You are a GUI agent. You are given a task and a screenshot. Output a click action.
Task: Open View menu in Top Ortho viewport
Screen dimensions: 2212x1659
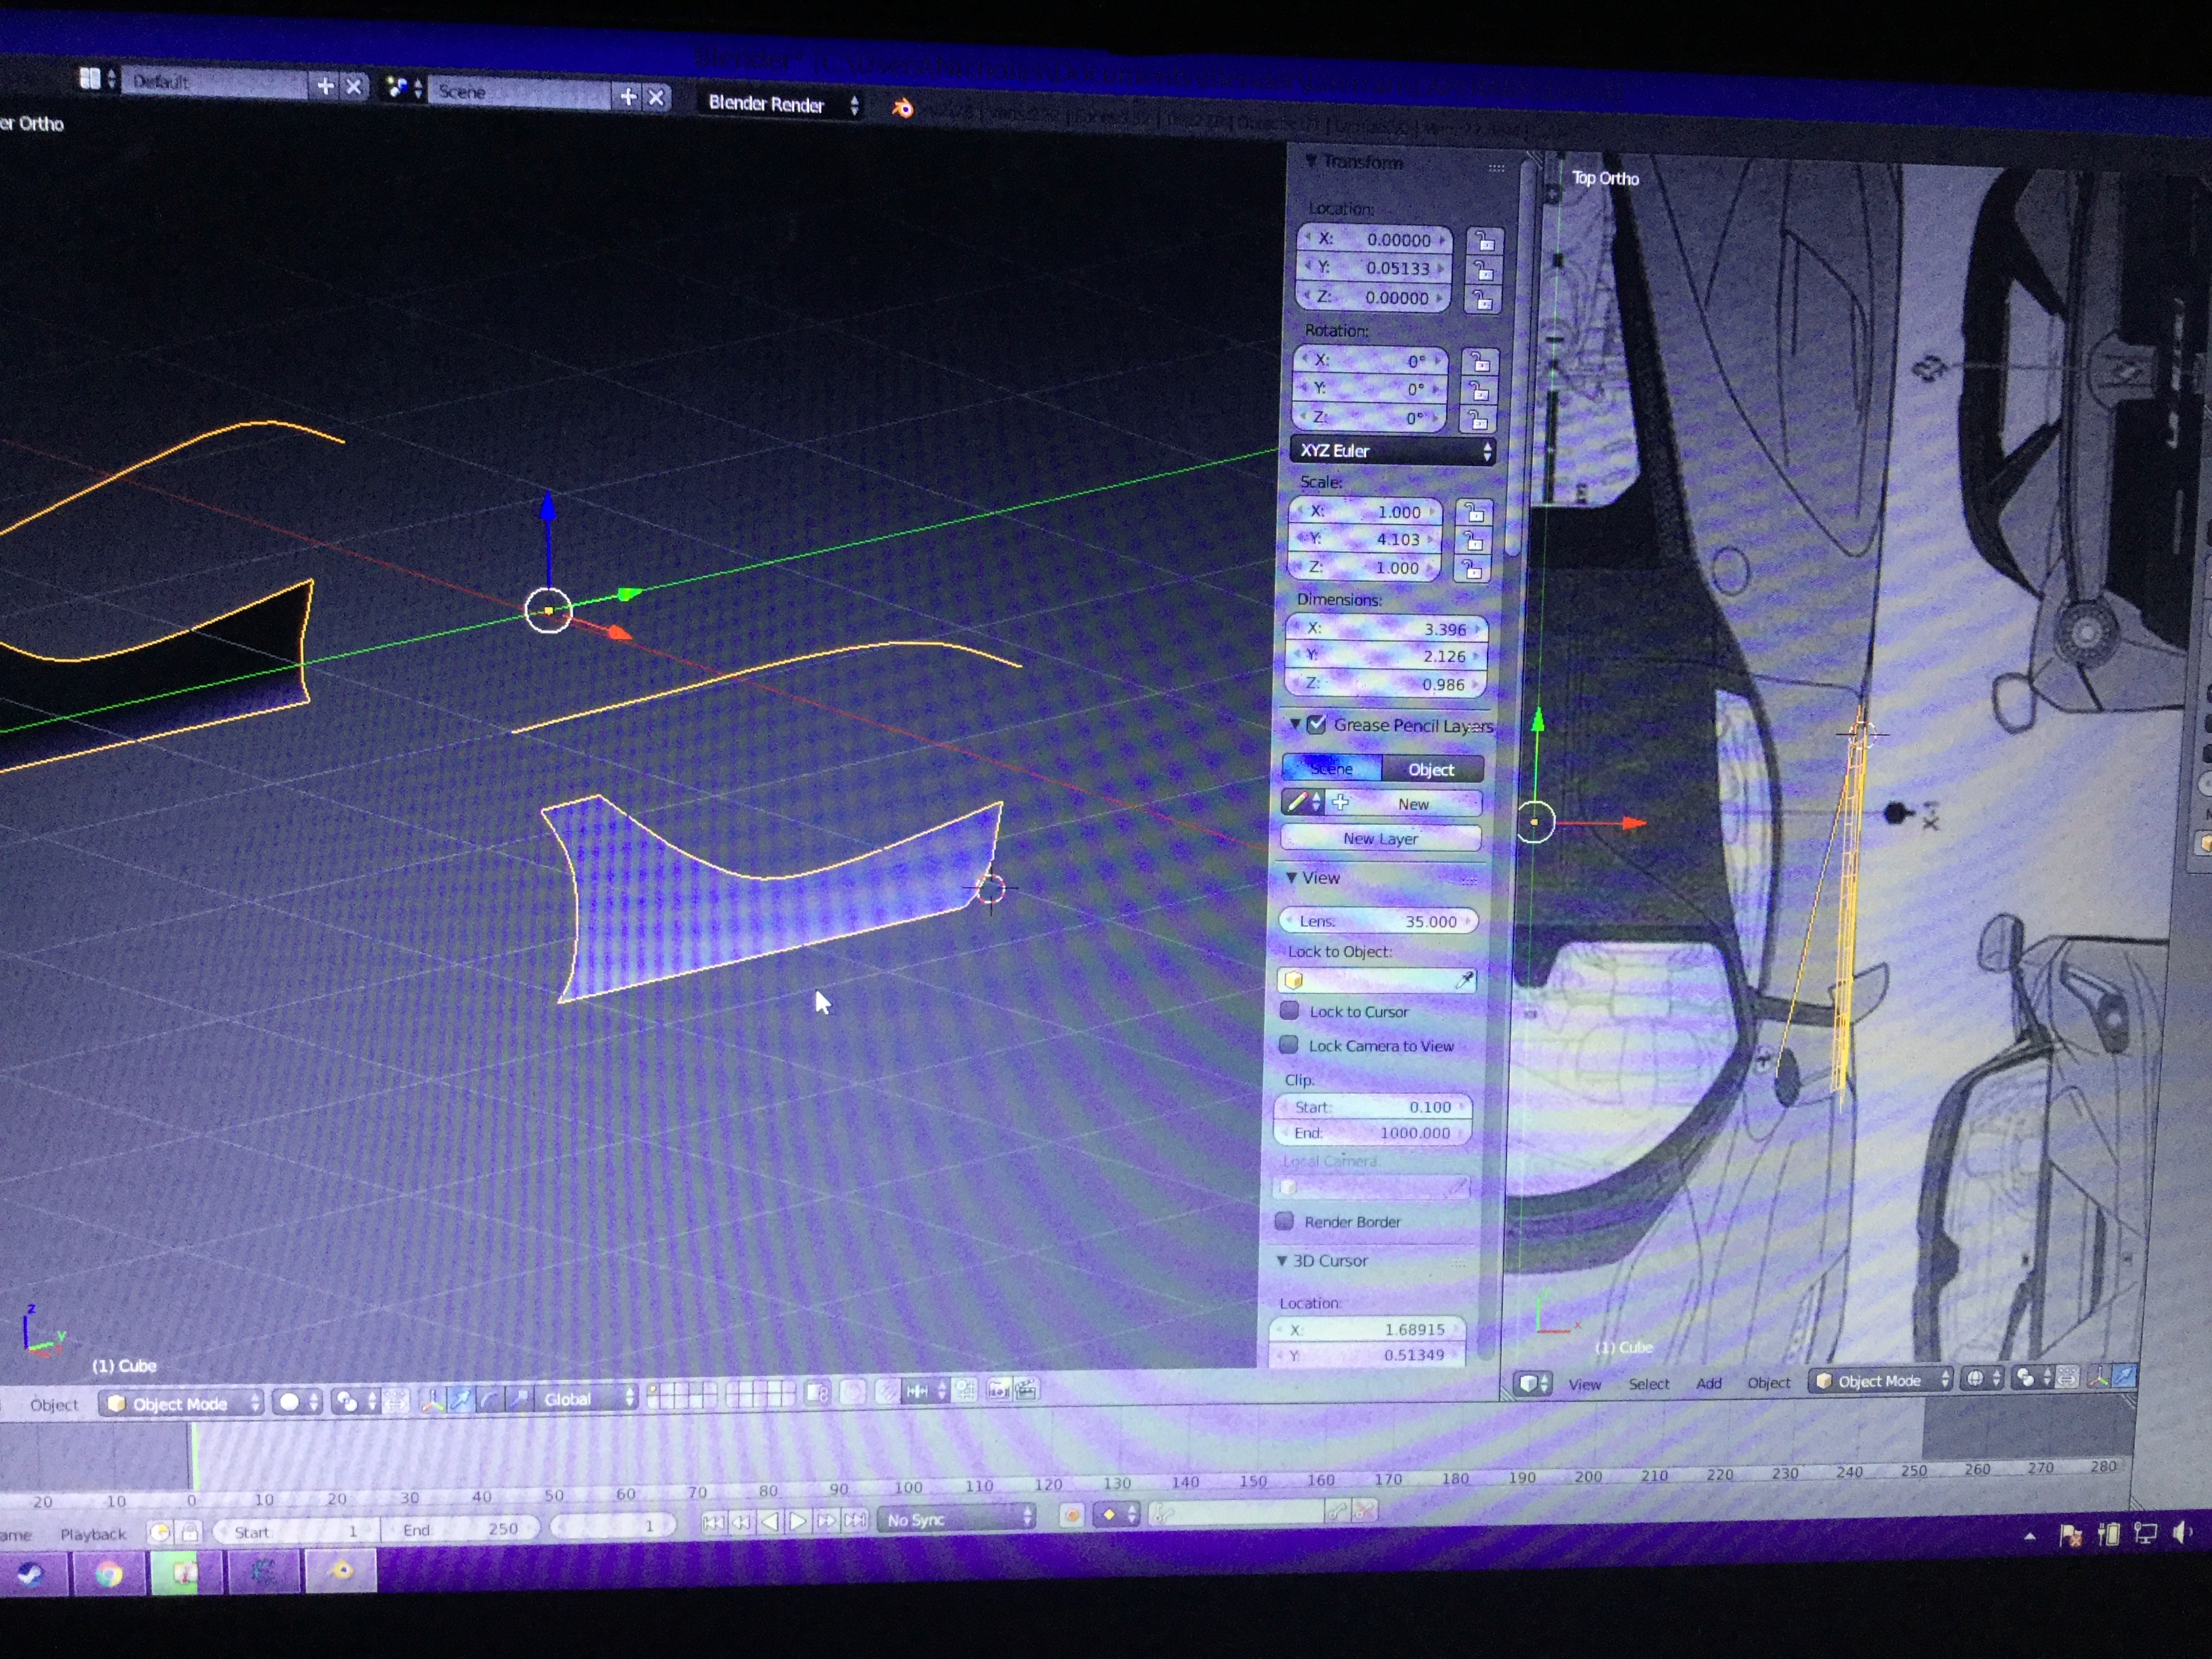pyautogui.click(x=1584, y=1384)
